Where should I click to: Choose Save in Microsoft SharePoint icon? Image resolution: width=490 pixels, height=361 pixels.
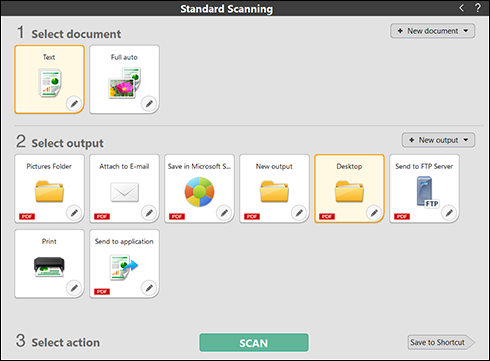pos(199,192)
